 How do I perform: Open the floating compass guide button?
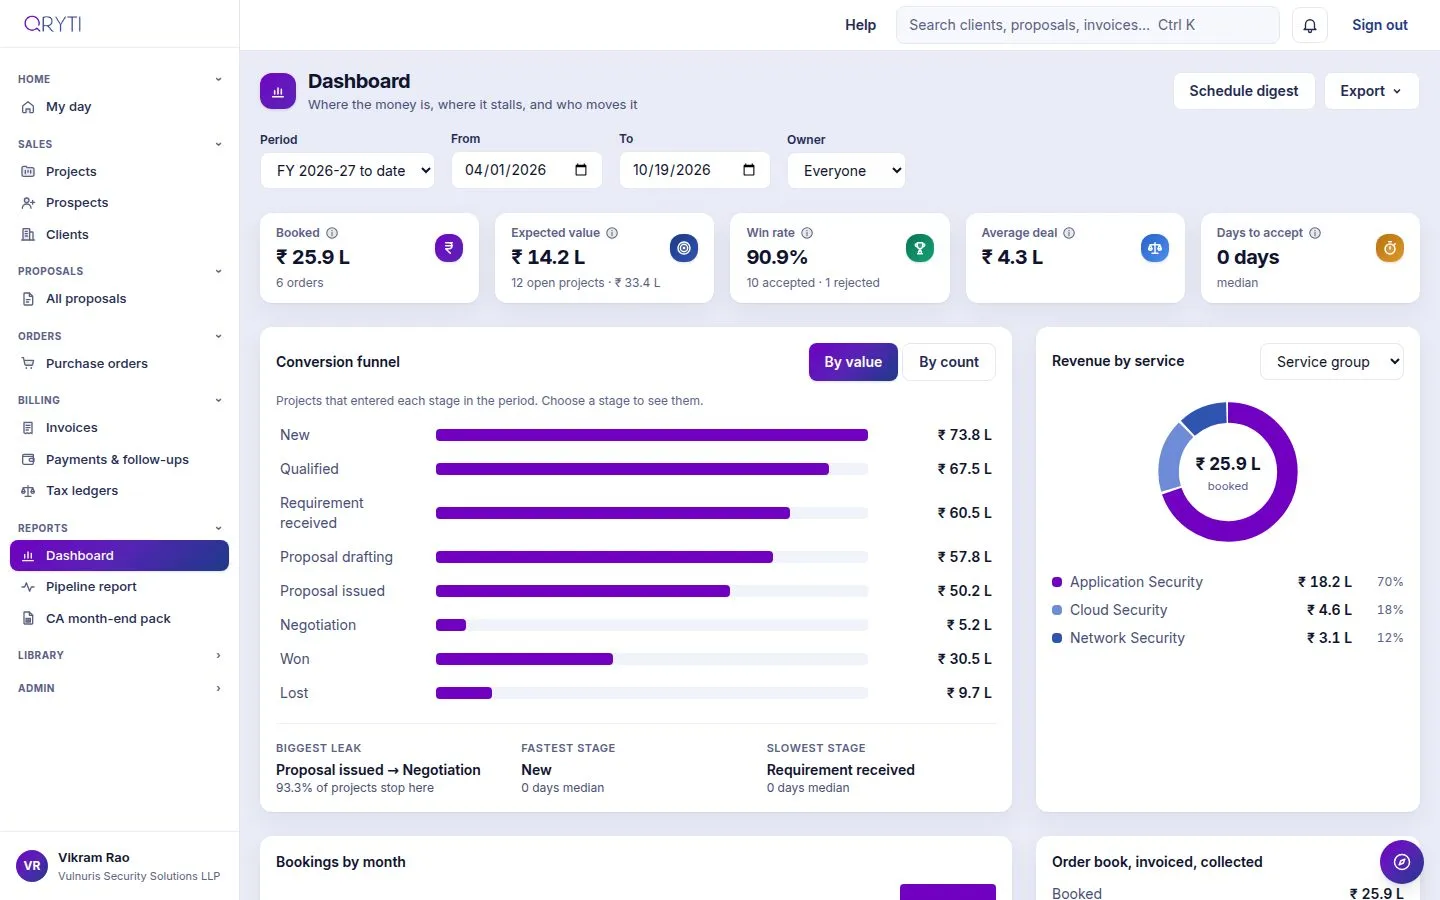tap(1402, 862)
